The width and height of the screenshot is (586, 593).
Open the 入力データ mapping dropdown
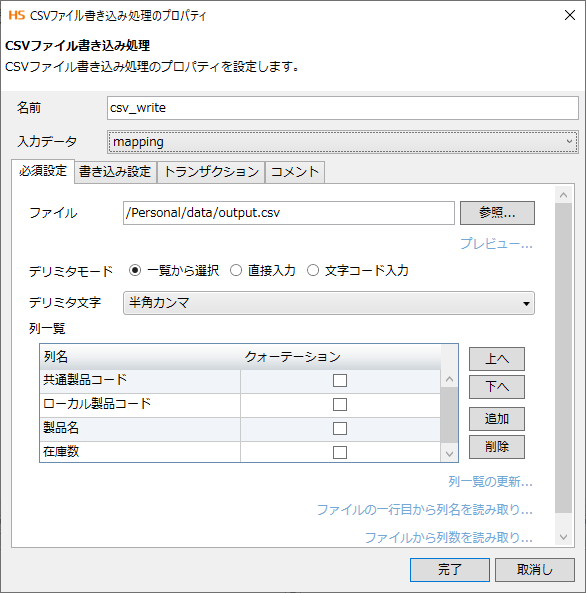pyautogui.click(x=343, y=142)
